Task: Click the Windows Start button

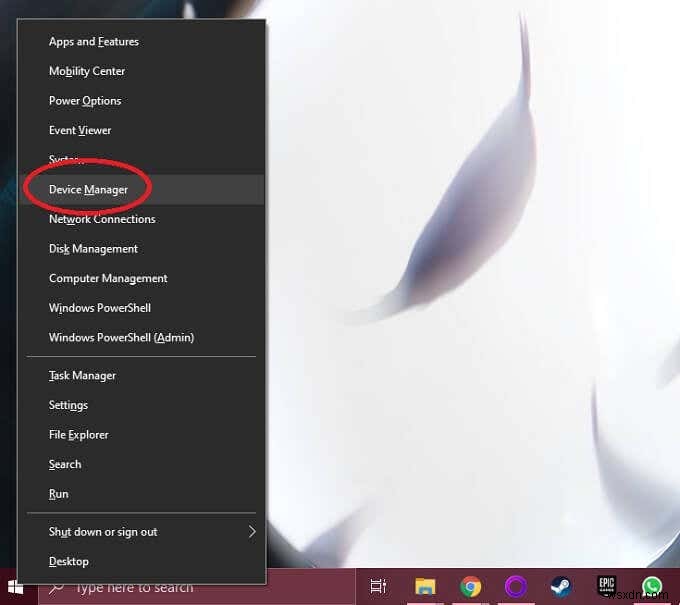Action: tap(16, 588)
